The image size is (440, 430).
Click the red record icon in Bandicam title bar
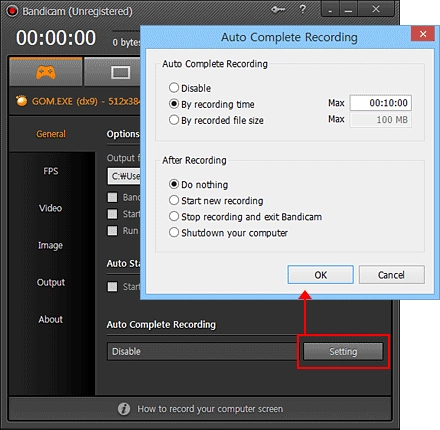(12, 11)
